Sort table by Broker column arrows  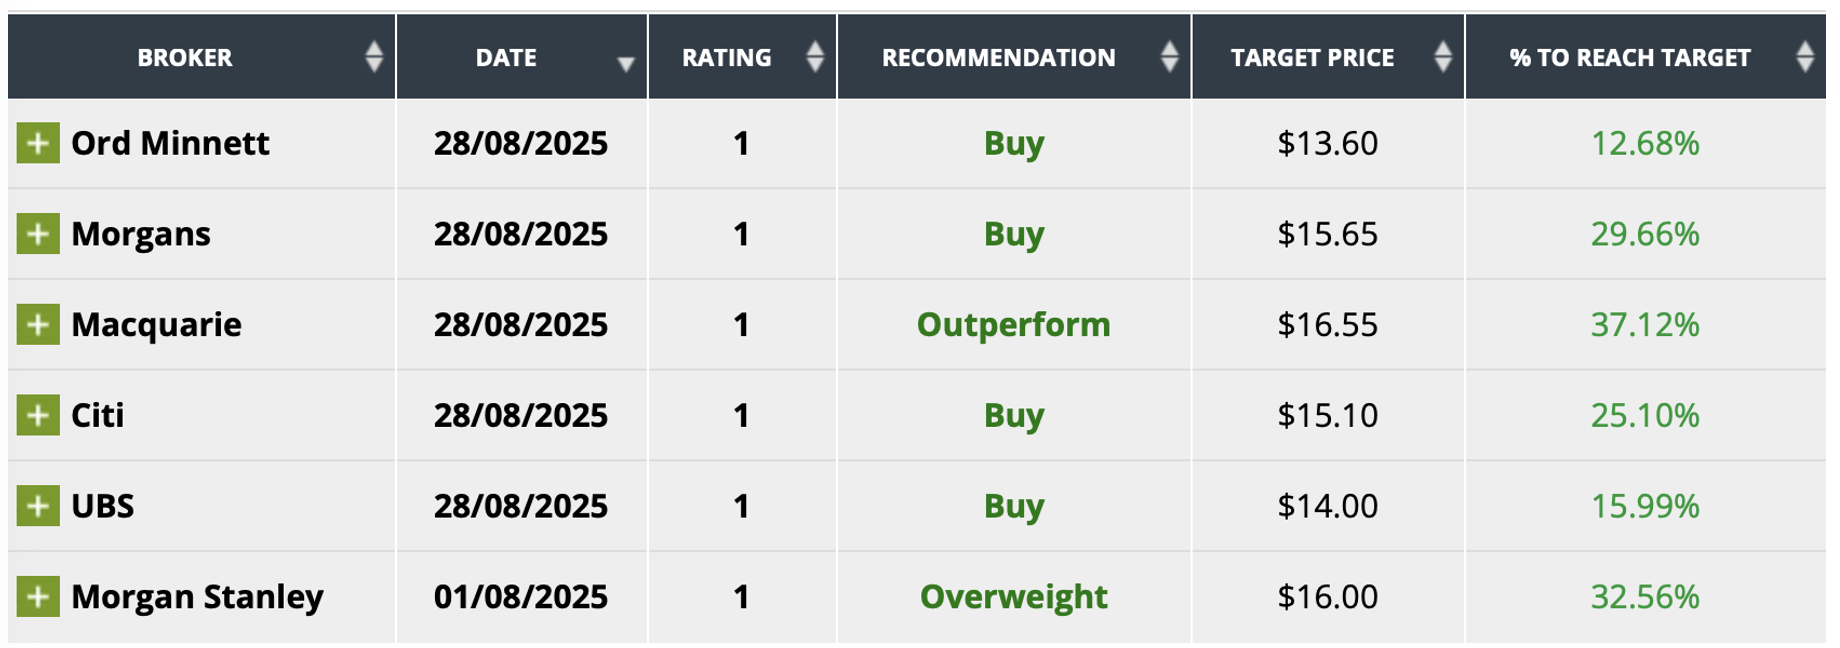374,57
